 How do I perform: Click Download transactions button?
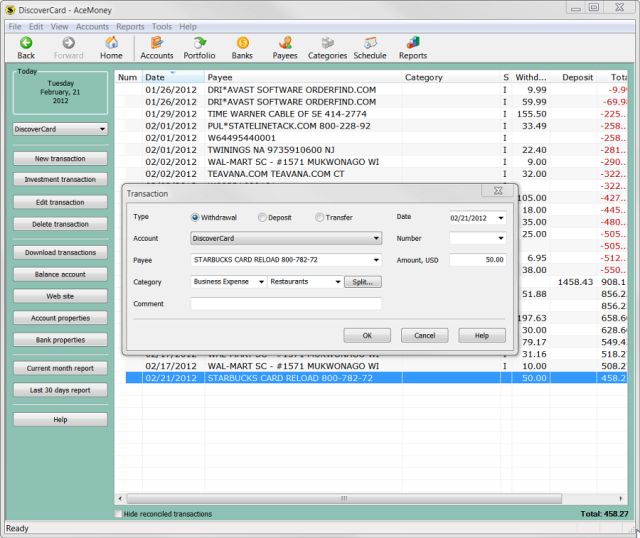60,253
